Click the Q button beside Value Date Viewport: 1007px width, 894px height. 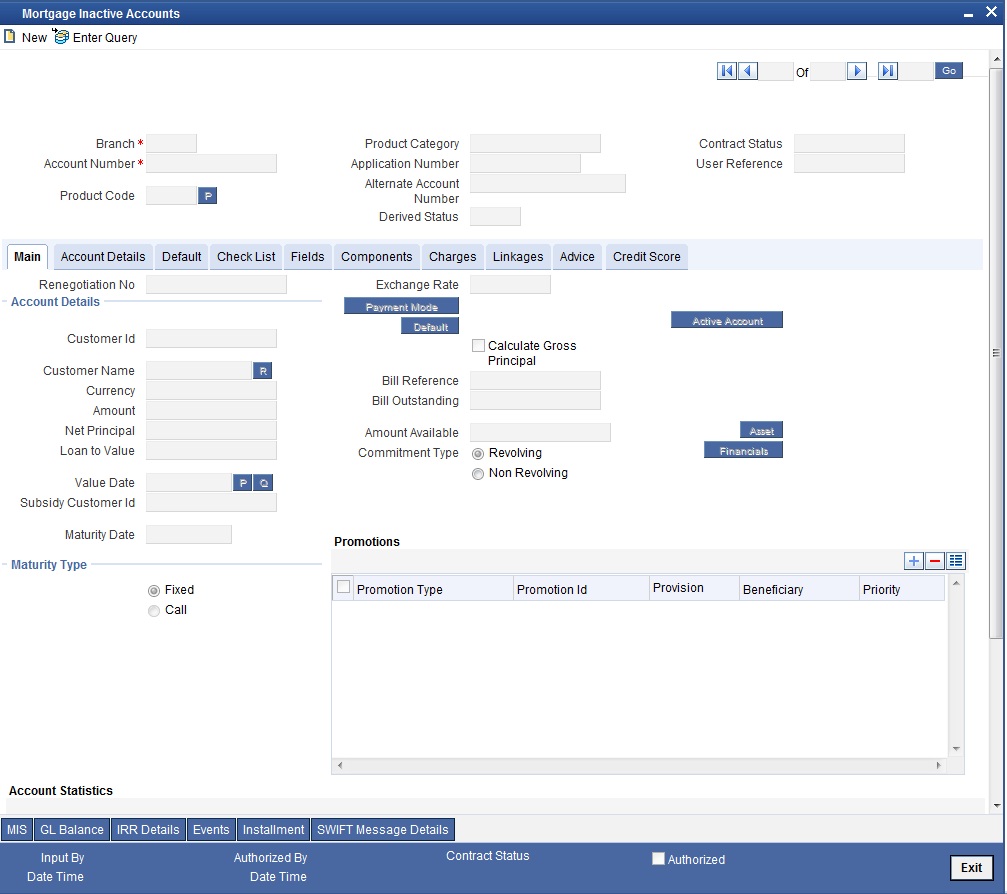click(x=263, y=483)
